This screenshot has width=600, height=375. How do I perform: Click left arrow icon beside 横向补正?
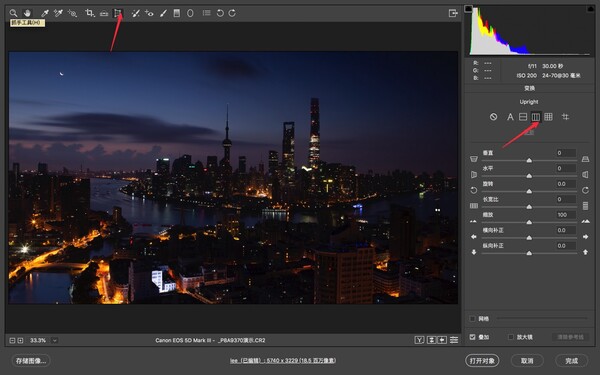[x=474, y=237]
